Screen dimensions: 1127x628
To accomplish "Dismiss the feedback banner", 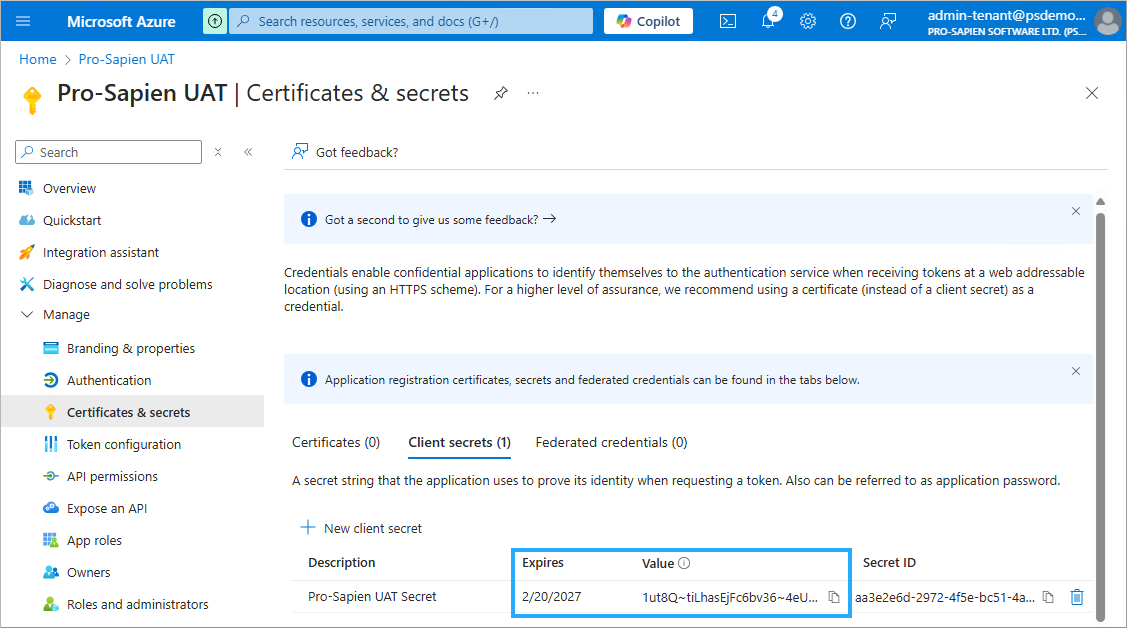I will click(x=1076, y=211).
